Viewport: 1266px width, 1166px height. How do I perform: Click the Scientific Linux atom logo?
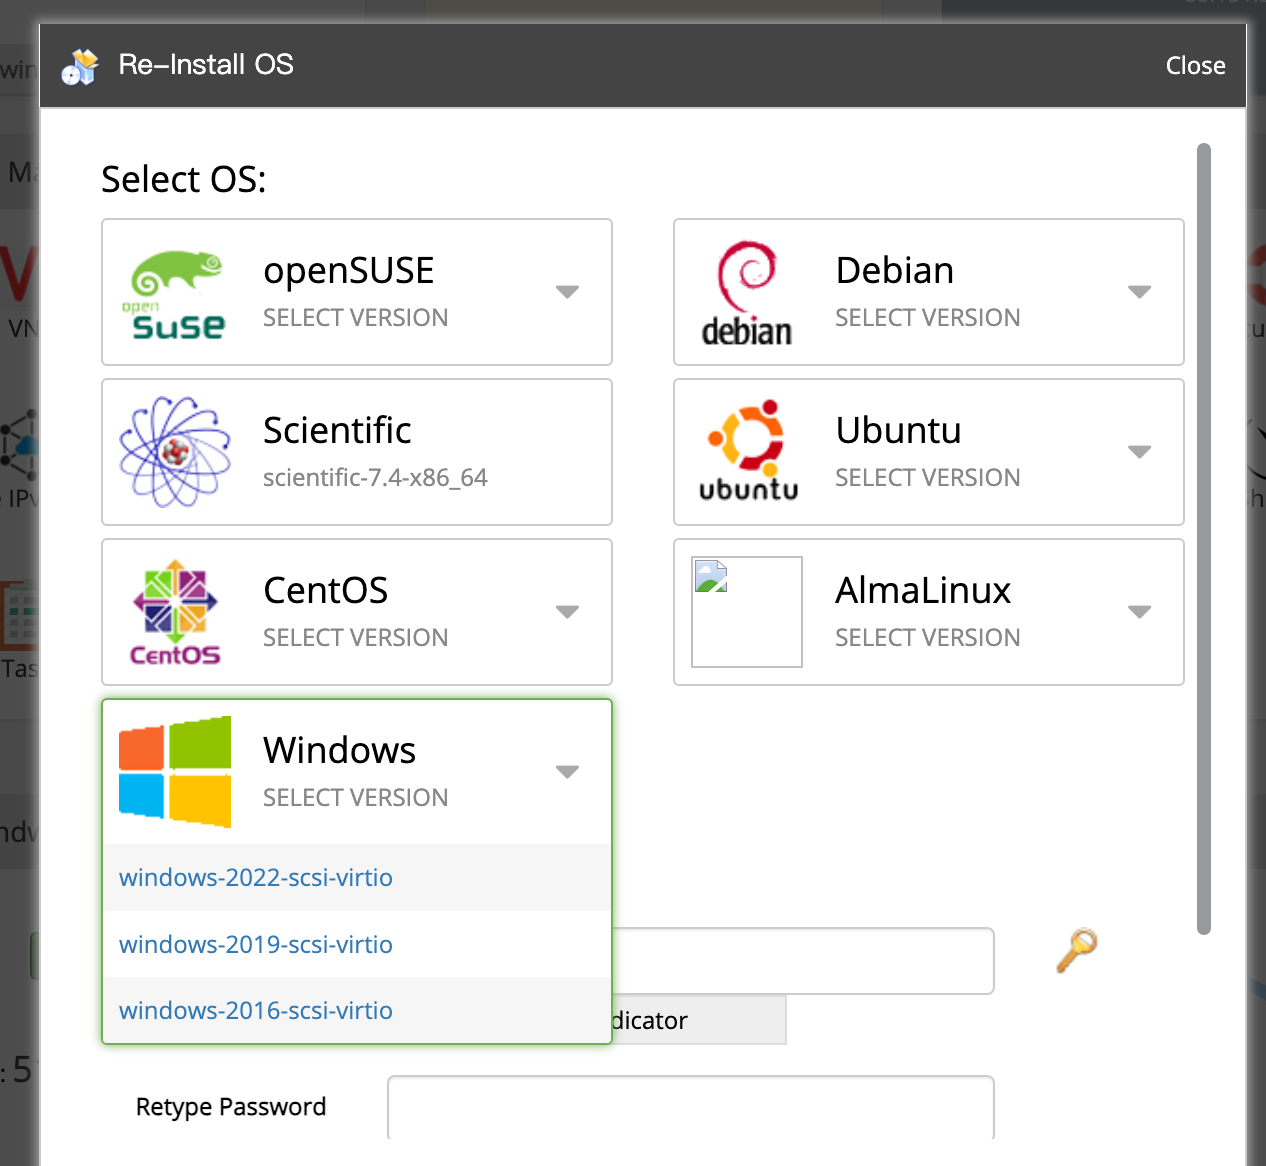(x=175, y=452)
